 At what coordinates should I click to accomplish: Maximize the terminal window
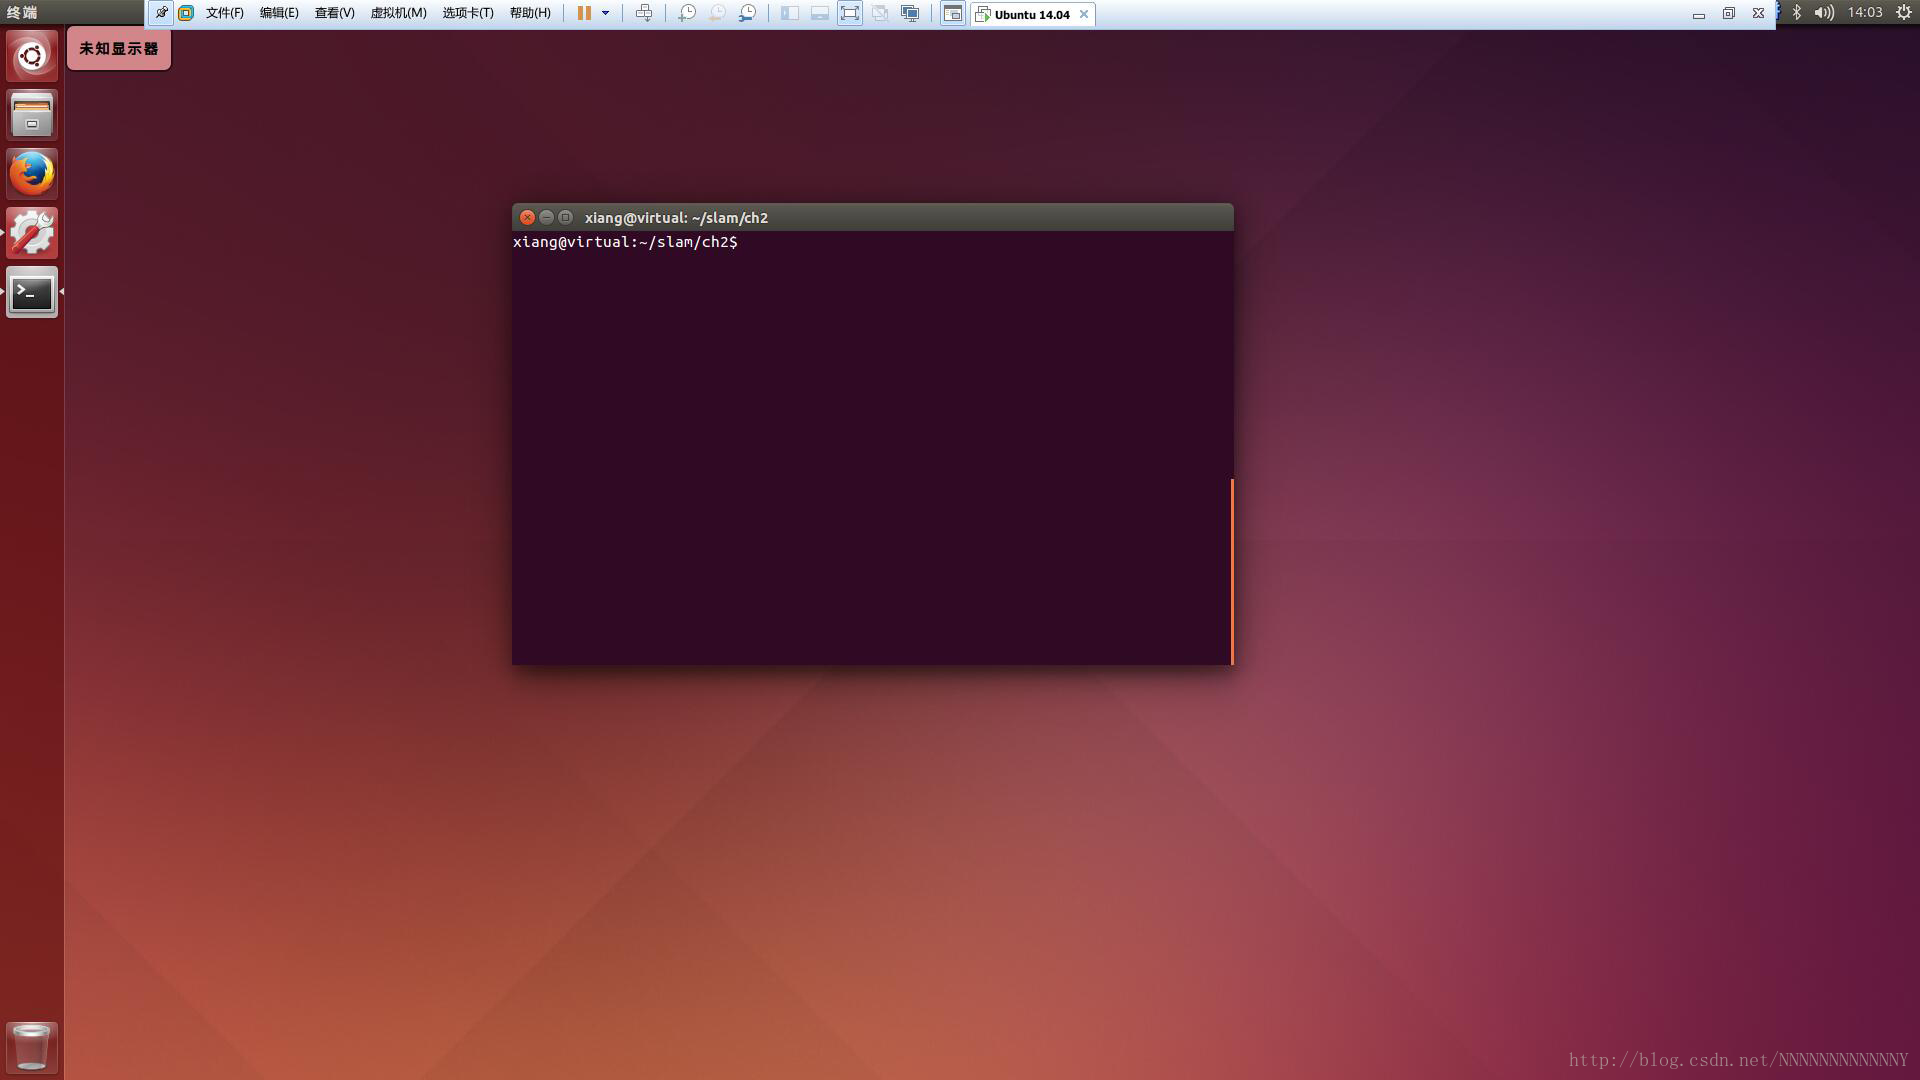click(565, 217)
